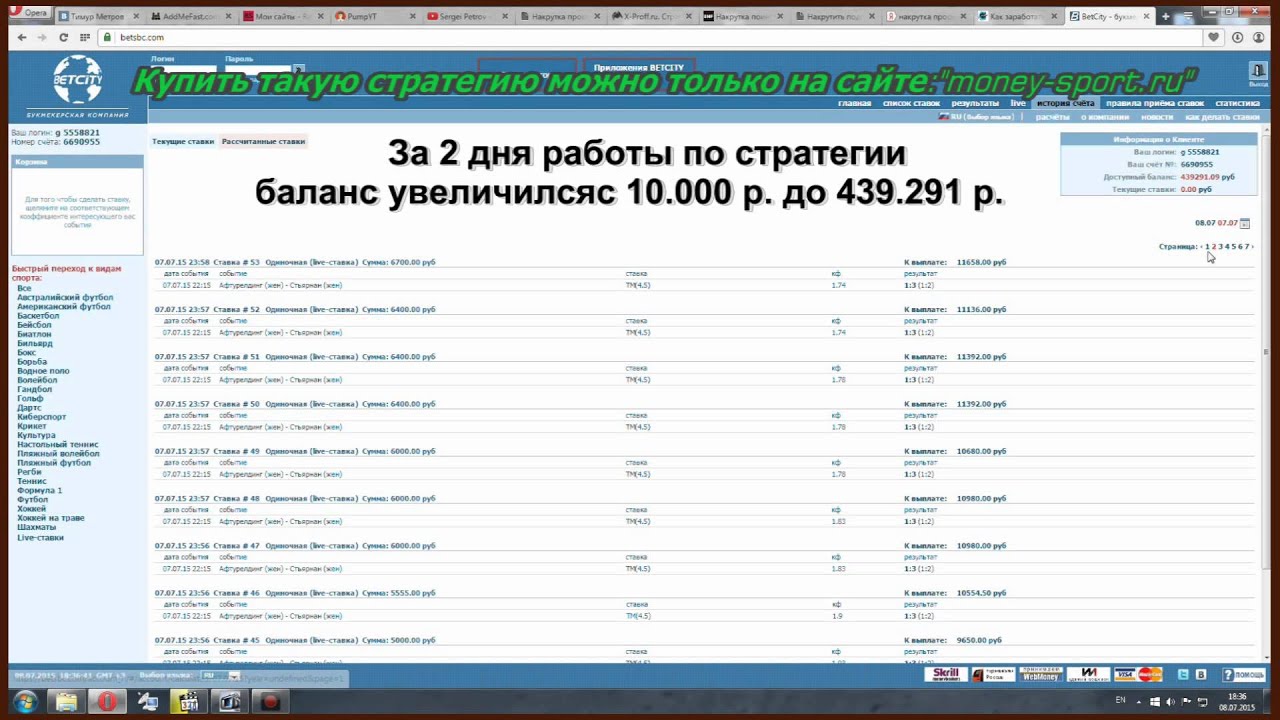Open the live menu item
Viewport: 1280px width, 720px height.
1018,103
